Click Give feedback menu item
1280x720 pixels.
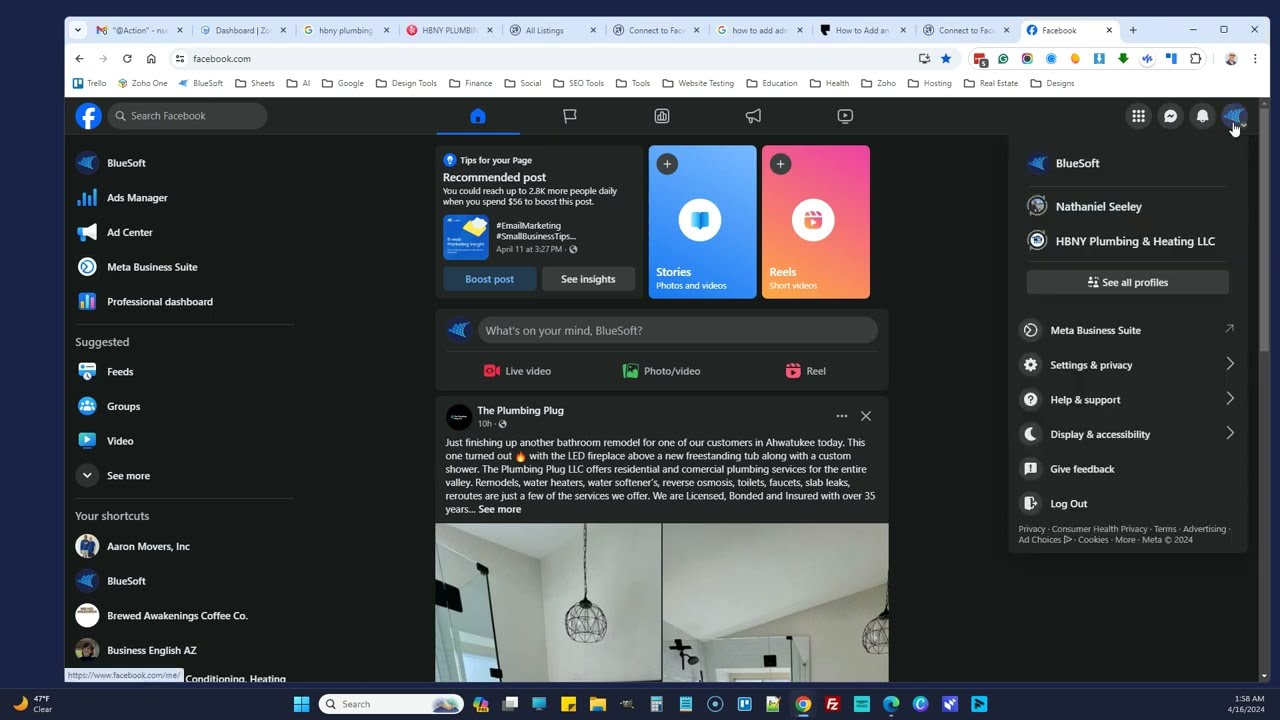pos(1128,469)
